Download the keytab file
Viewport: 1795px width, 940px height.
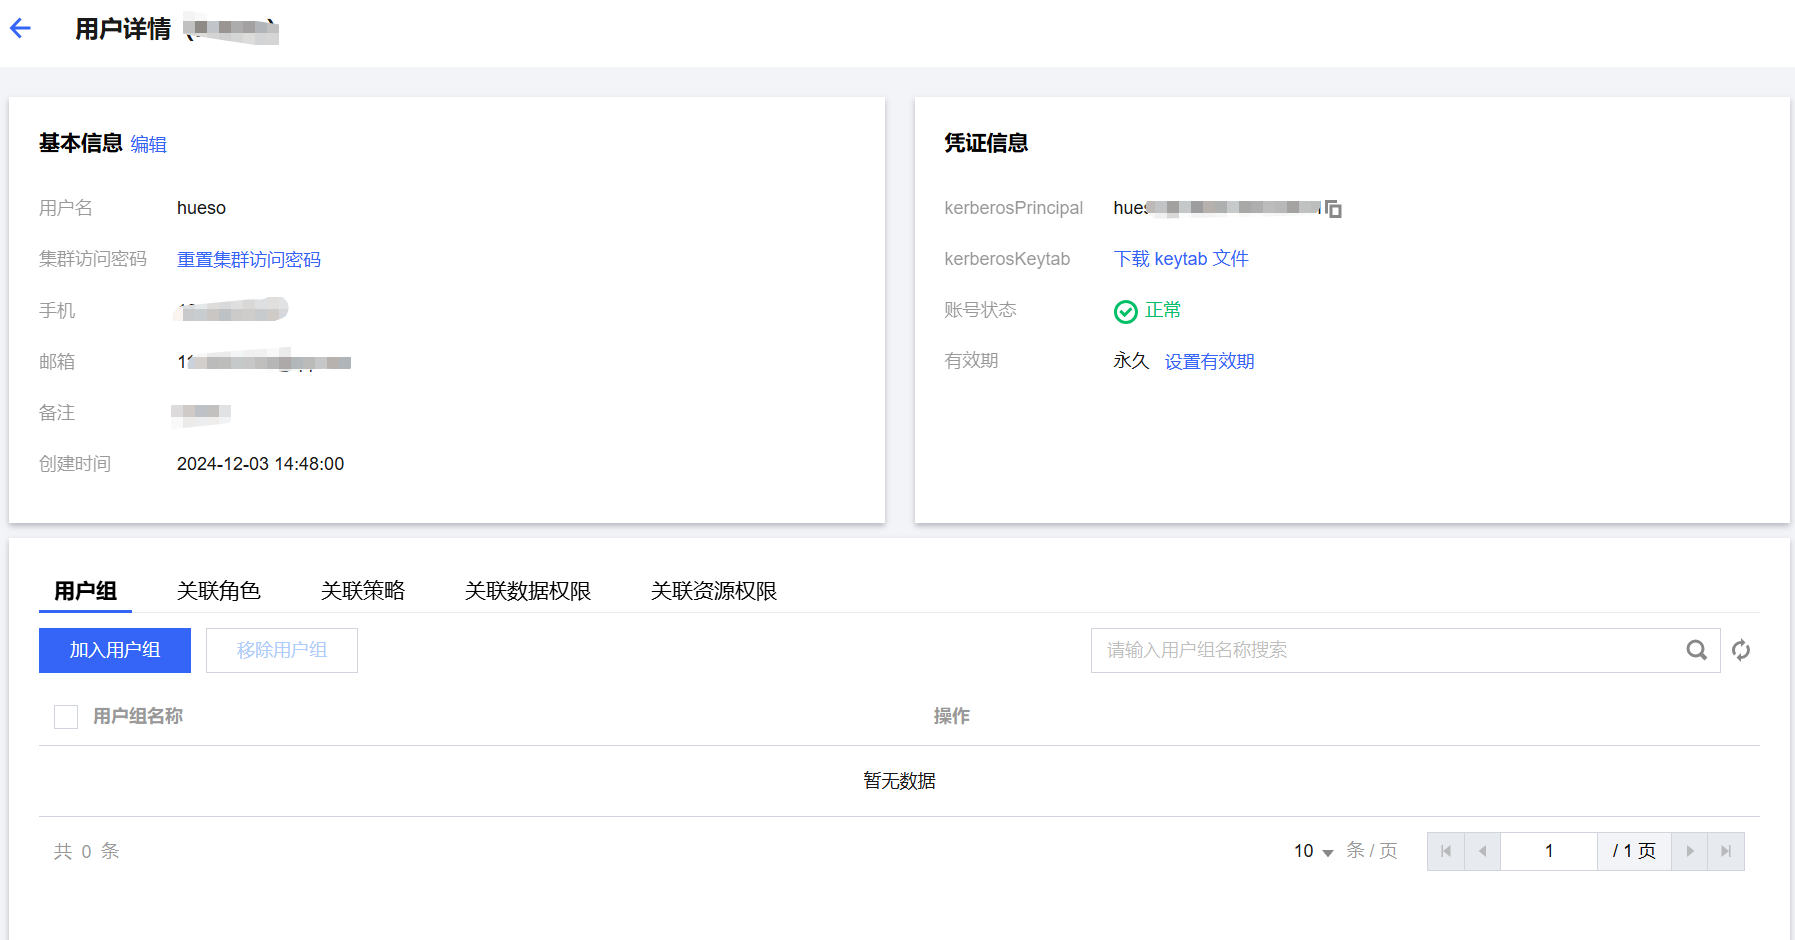1180,259
